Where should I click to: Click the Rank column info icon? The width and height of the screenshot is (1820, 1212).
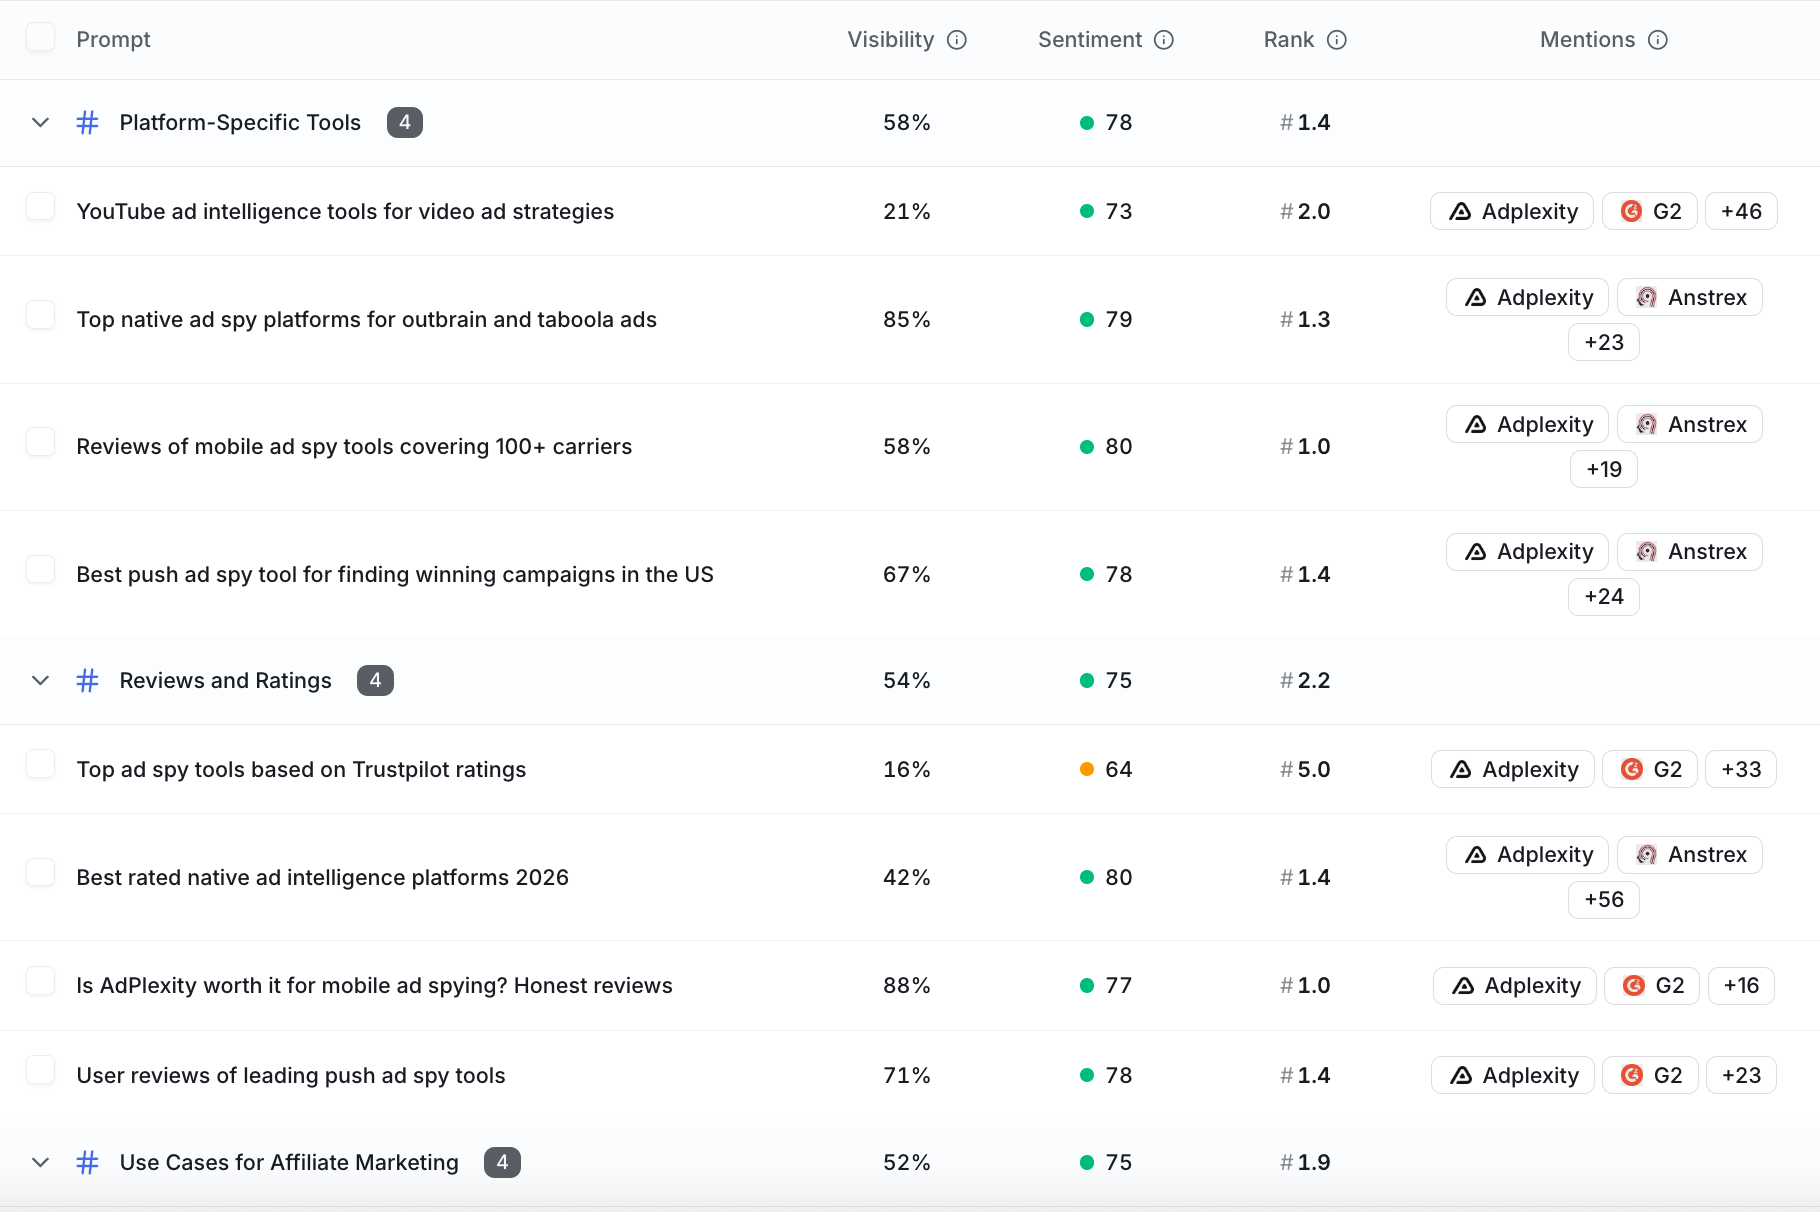click(1337, 40)
